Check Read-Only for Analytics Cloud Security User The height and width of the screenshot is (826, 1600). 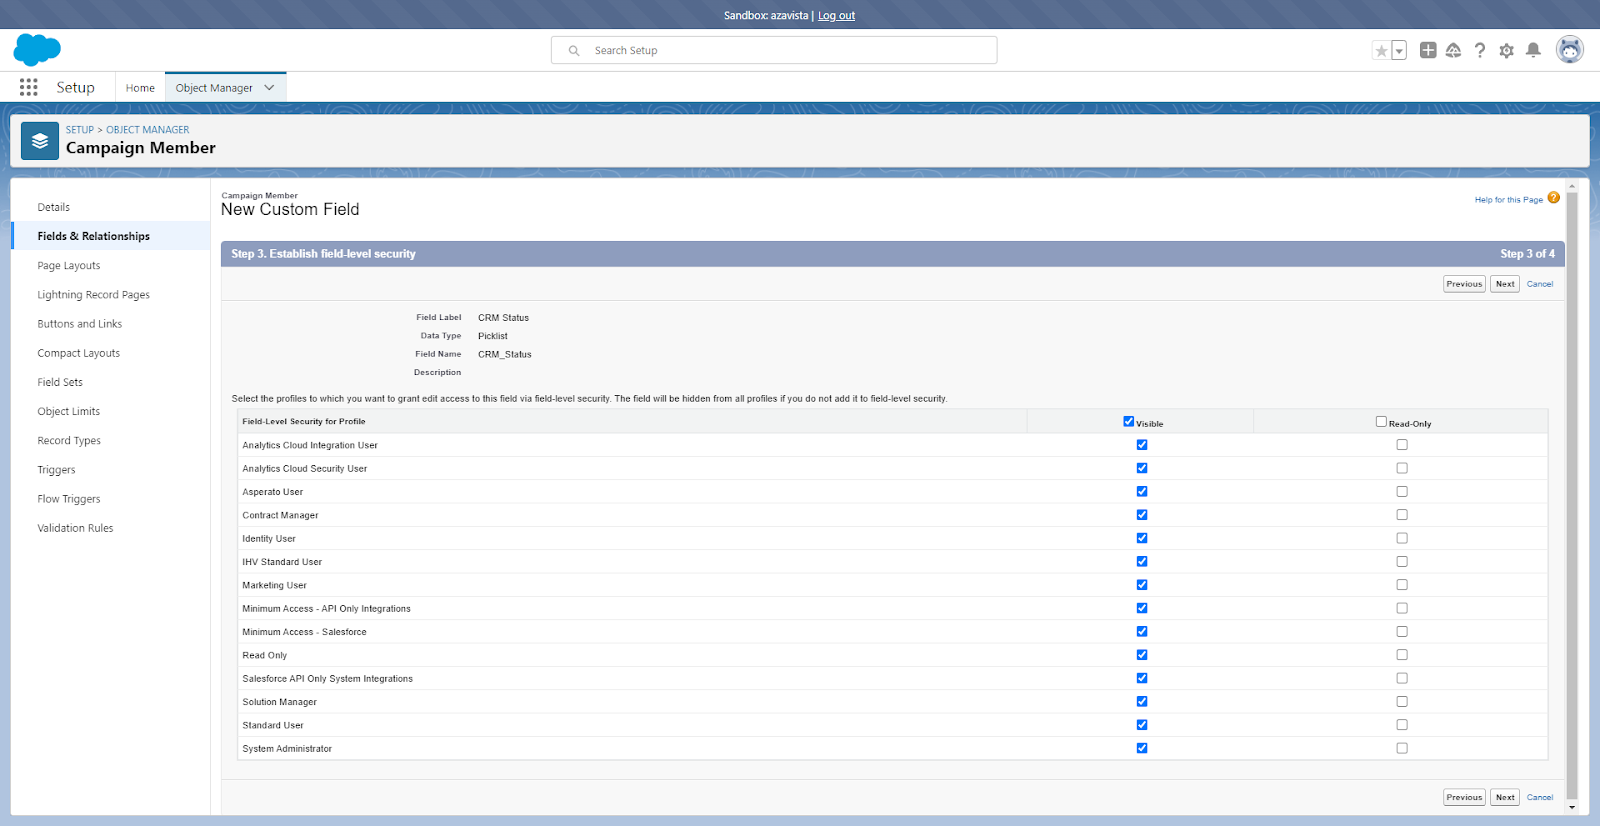[x=1402, y=468]
